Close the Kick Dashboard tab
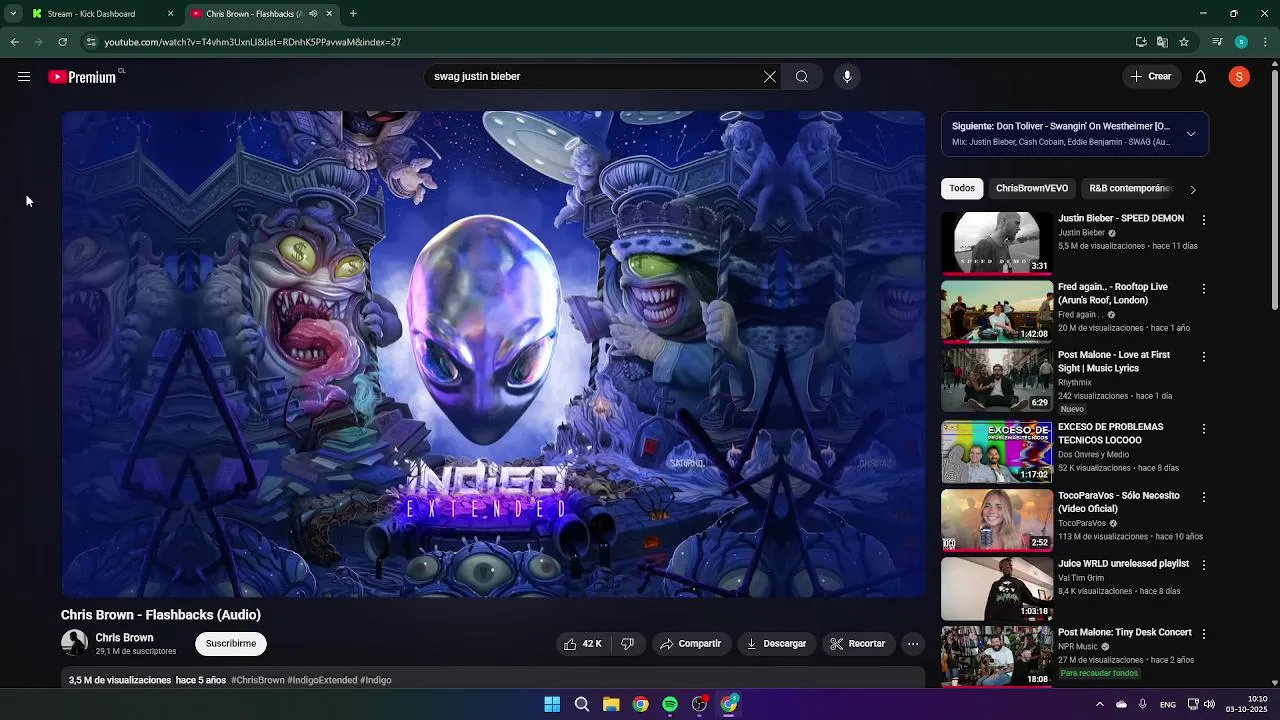1280x720 pixels. 170,14
